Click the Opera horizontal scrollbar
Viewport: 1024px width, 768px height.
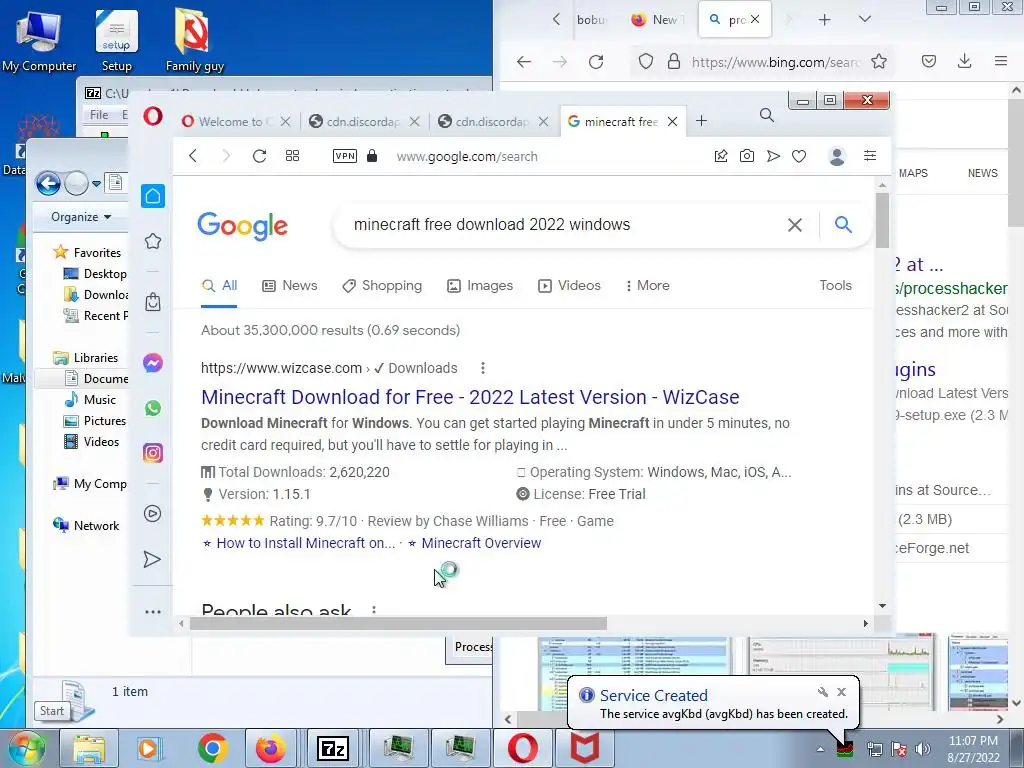click(398, 624)
